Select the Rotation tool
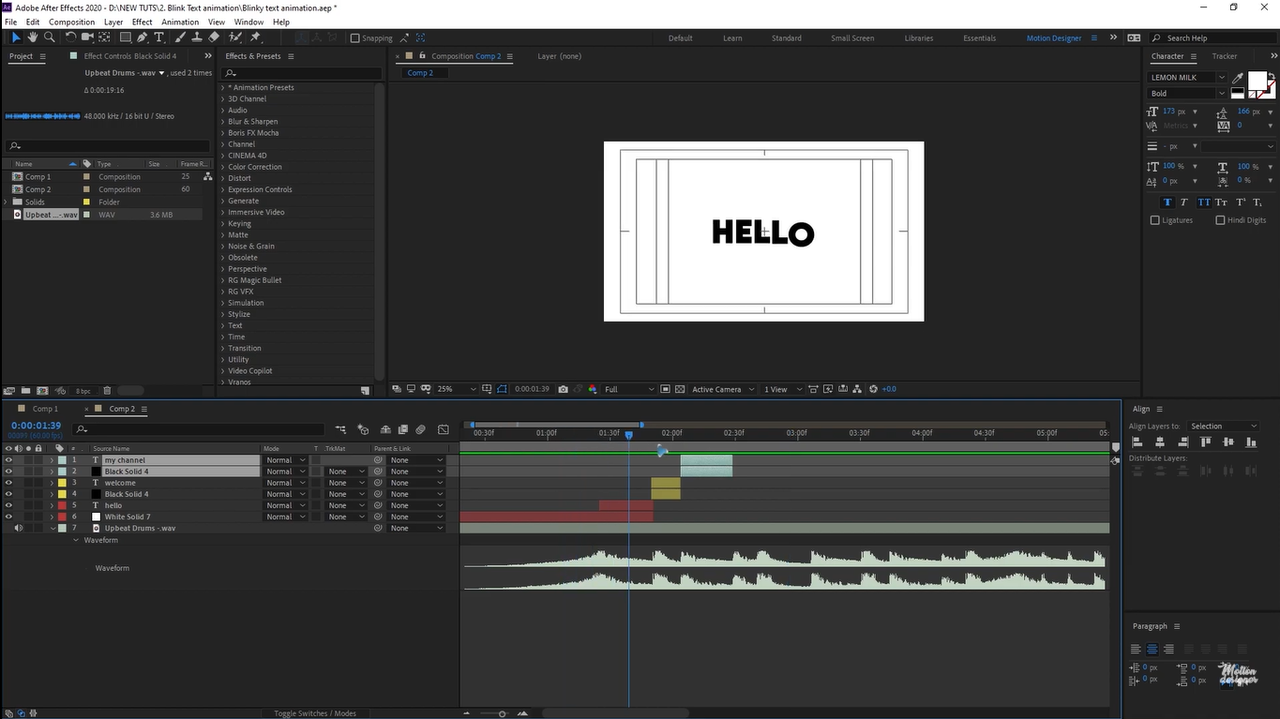Viewport: 1280px width, 719px height. (71, 37)
